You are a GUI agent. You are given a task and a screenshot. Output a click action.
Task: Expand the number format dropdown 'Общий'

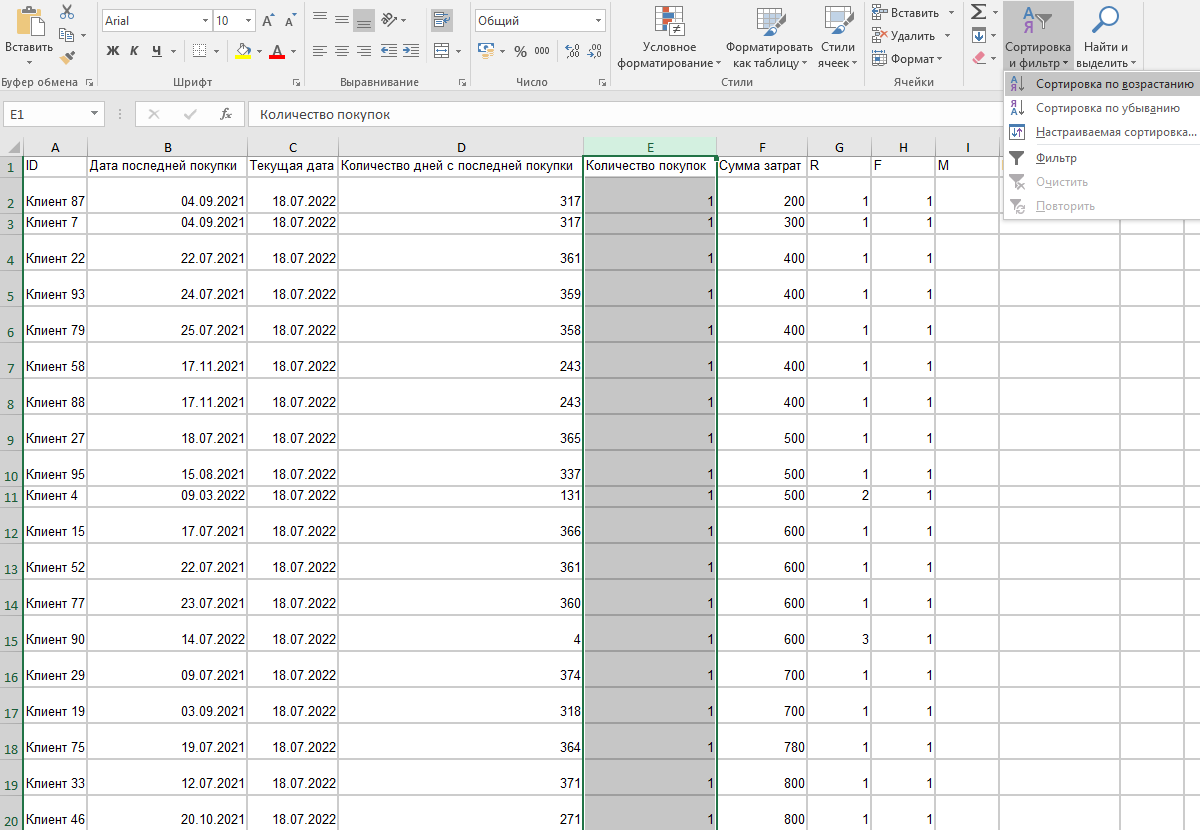(598, 21)
